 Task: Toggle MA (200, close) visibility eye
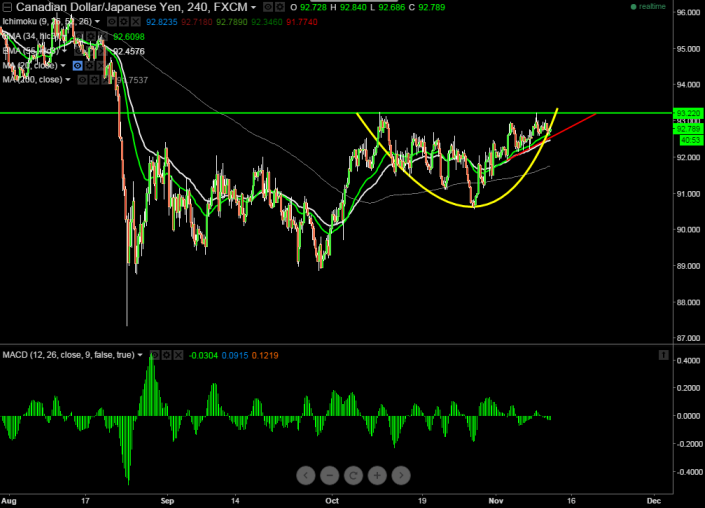coord(82,80)
